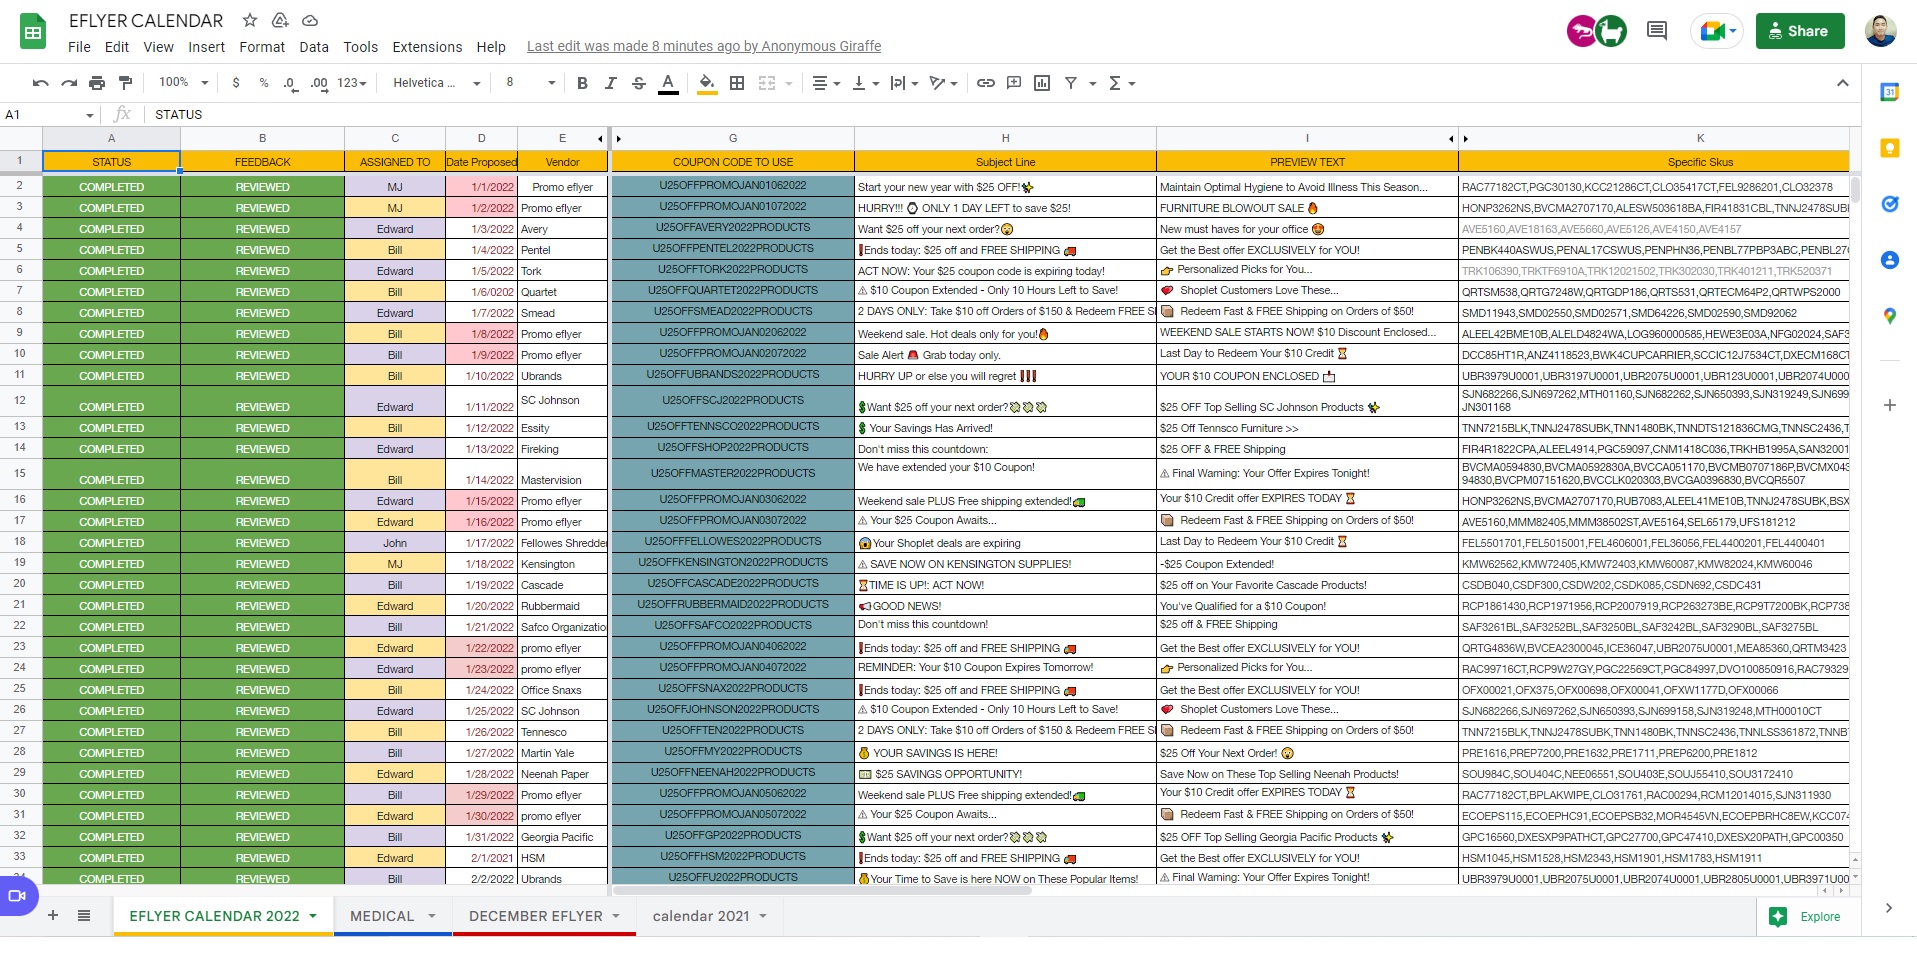Viewport: 1917px width, 969px height.
Task: Open the comment history icon
Action: click(1657, 31)
